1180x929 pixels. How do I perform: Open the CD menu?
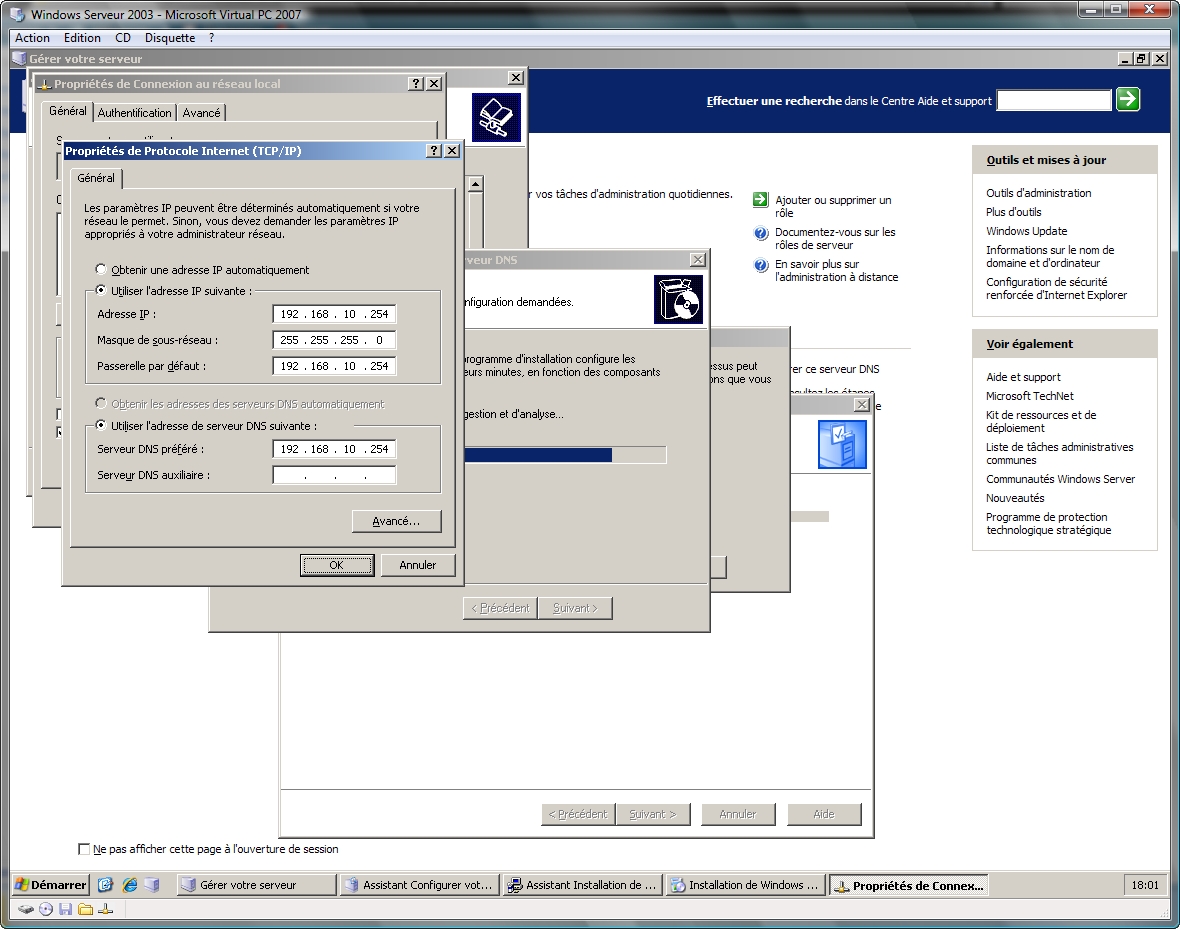tap(123, 38)
